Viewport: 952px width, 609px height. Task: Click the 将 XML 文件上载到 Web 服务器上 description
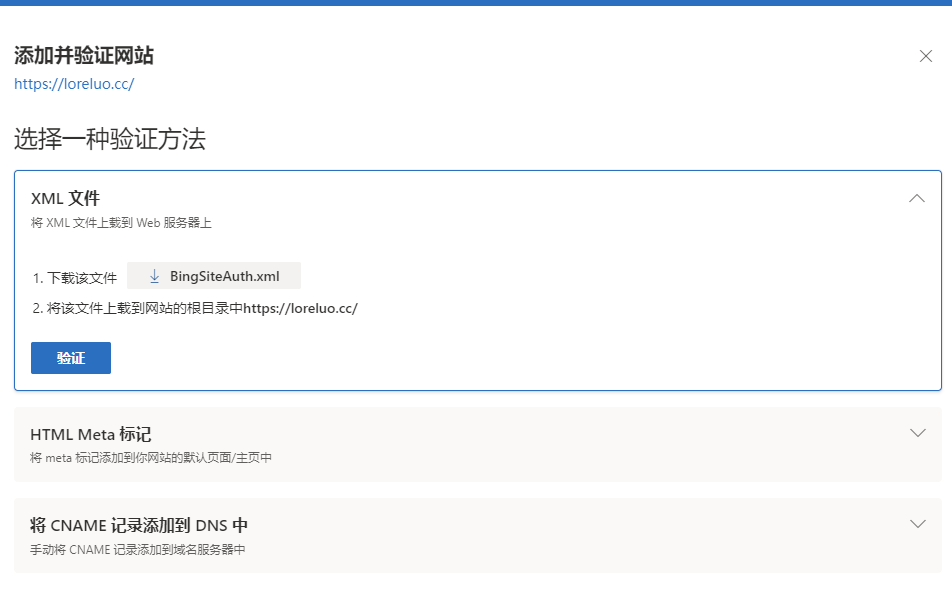click(121, 223)
